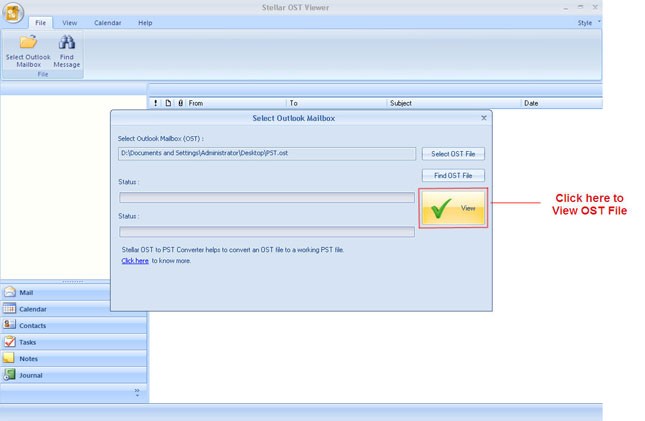
Task: Open the Mail pane icon
Action: 9,292
